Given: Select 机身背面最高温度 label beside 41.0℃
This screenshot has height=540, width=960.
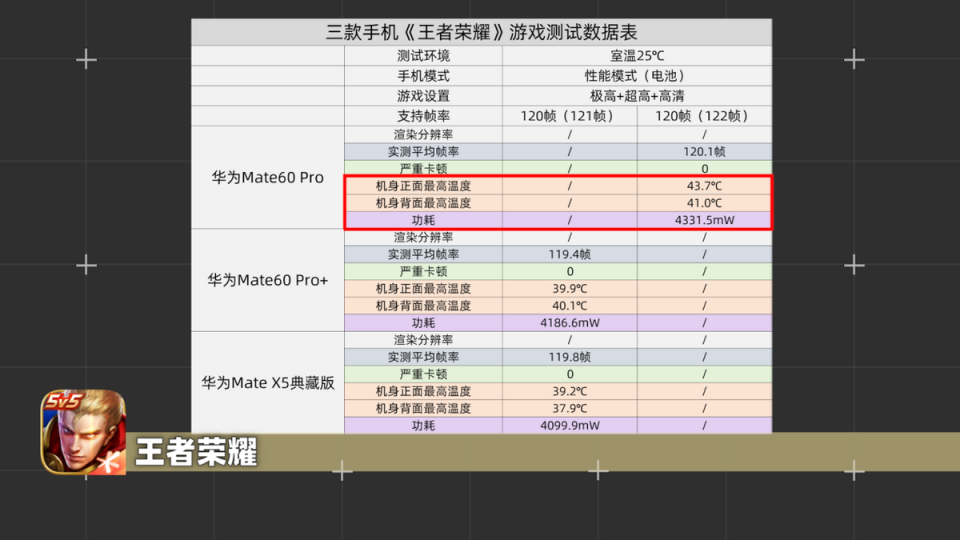Looking at the screenshot, I should 423,203.
